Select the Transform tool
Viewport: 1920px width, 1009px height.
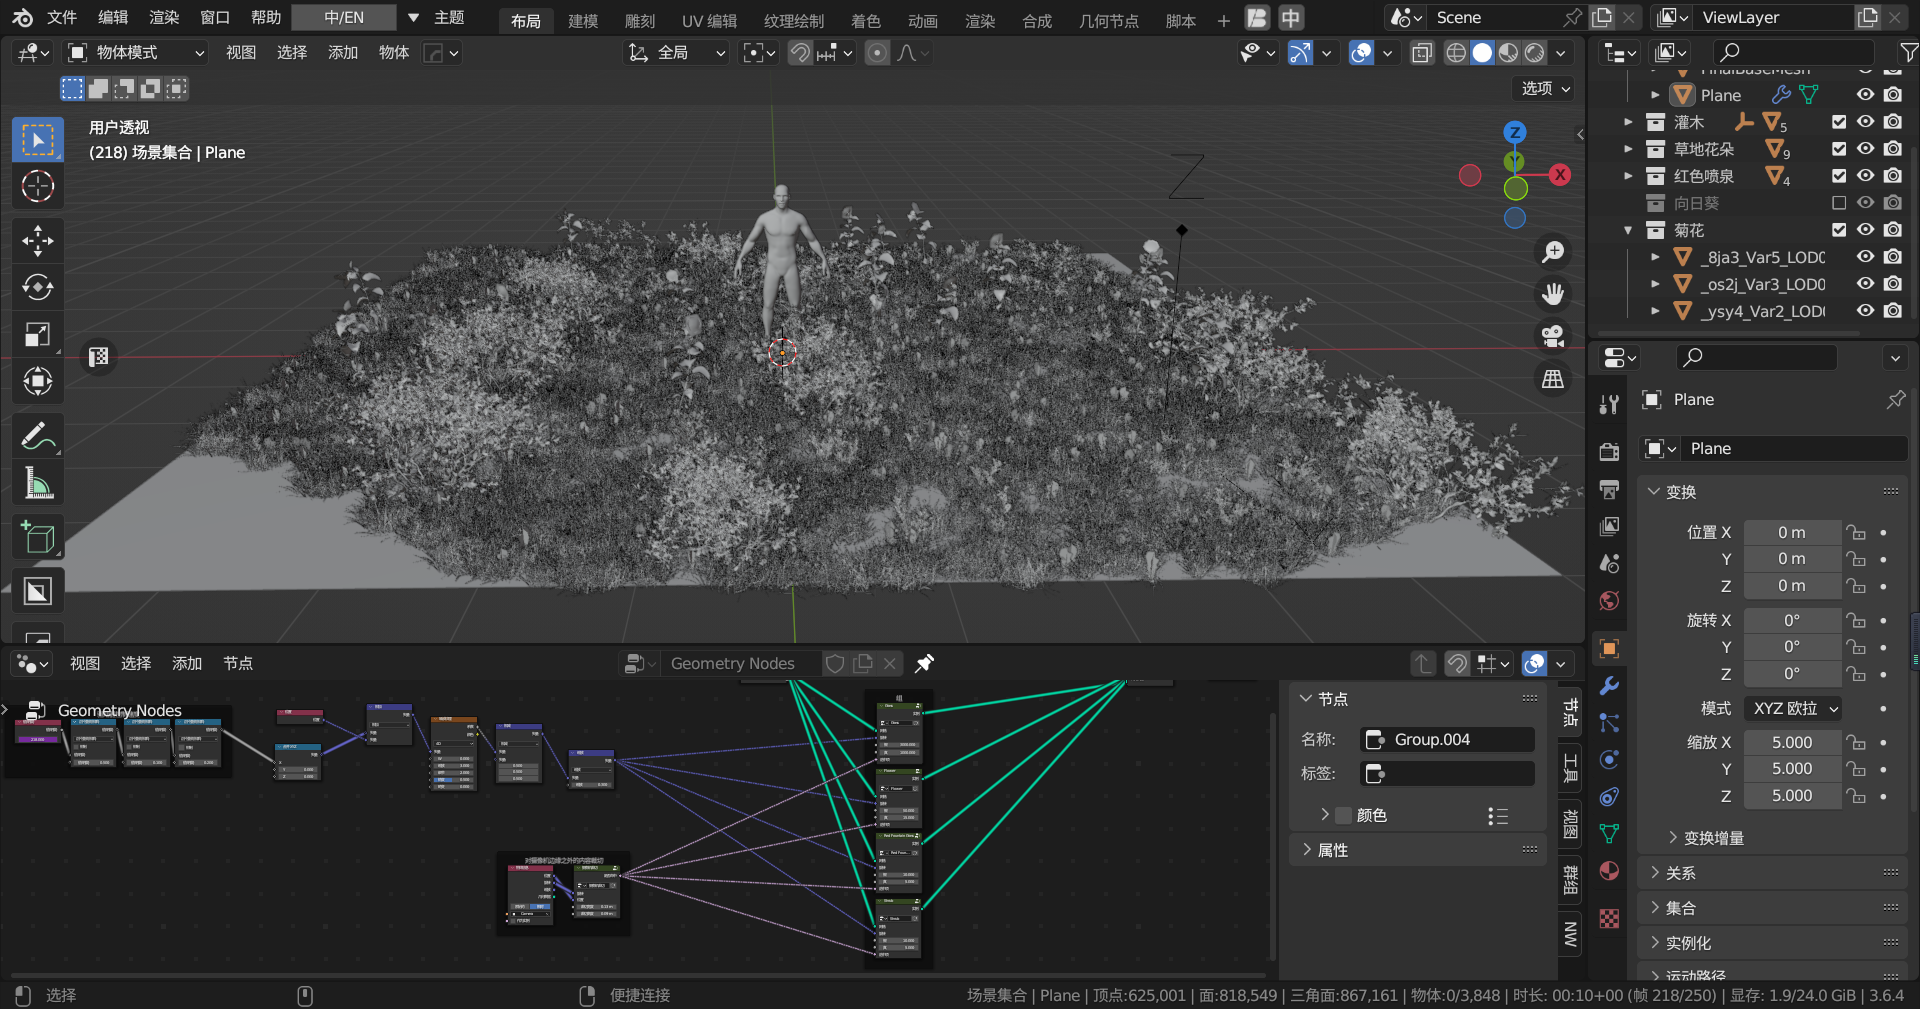pyautogui.click(x=38, y=381)
